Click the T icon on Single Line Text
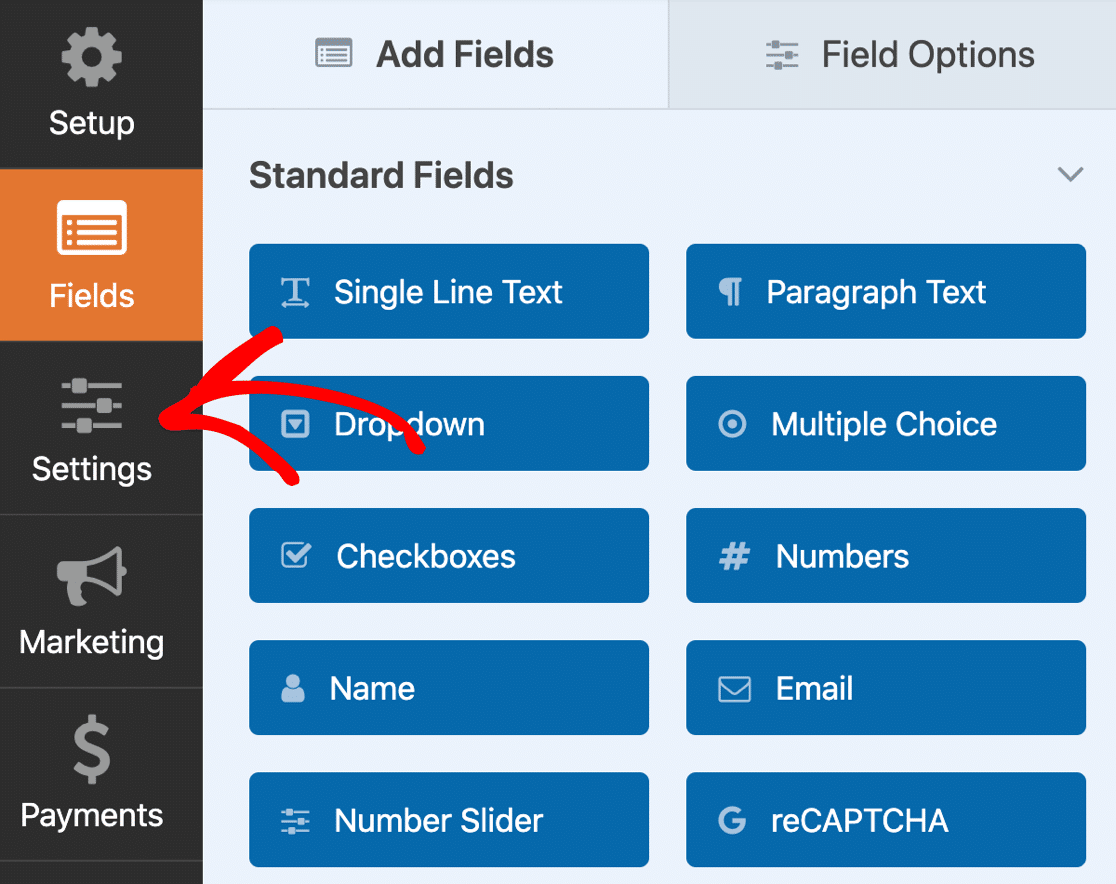Image resolution: width=1116 pixels, height=884 pixels. point(296,291)
